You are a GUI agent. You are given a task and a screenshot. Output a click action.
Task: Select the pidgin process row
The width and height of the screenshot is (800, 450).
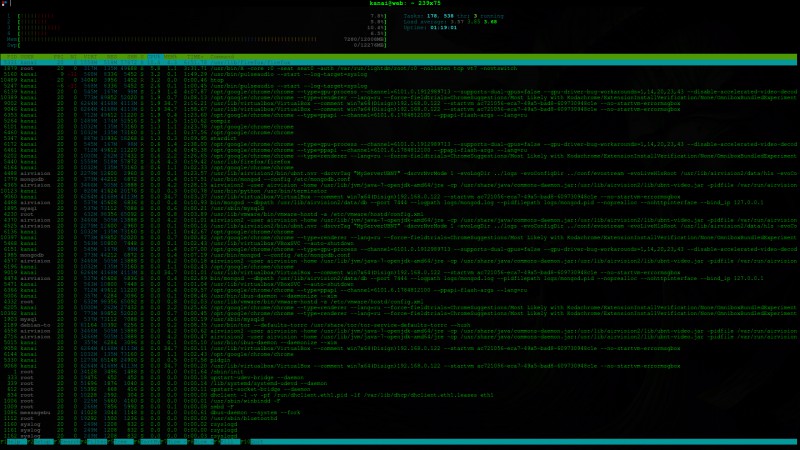(398, 360)
